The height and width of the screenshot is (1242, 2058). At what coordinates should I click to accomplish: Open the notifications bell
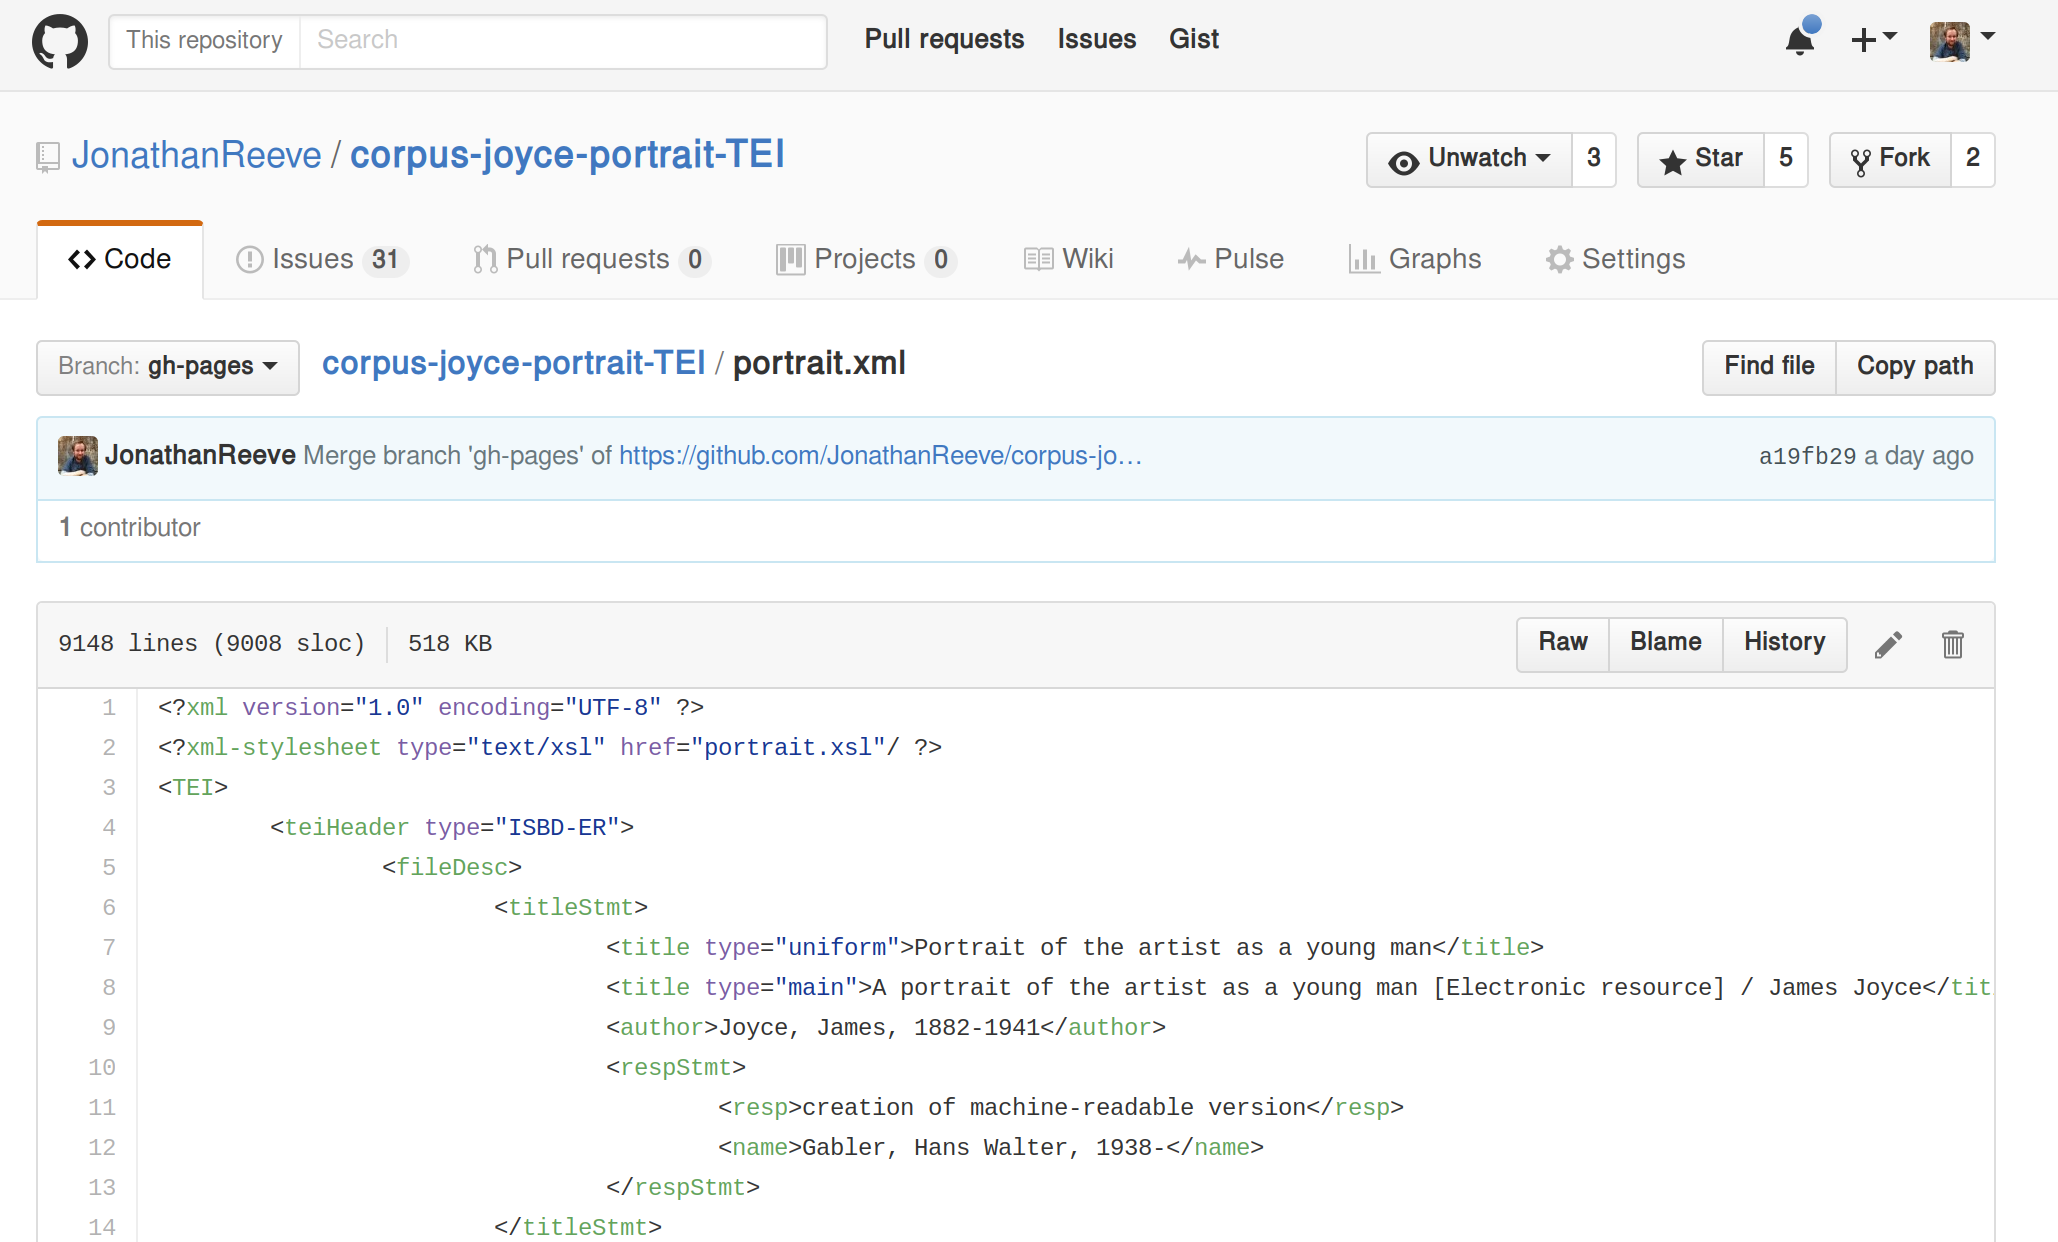[1801, 39]
